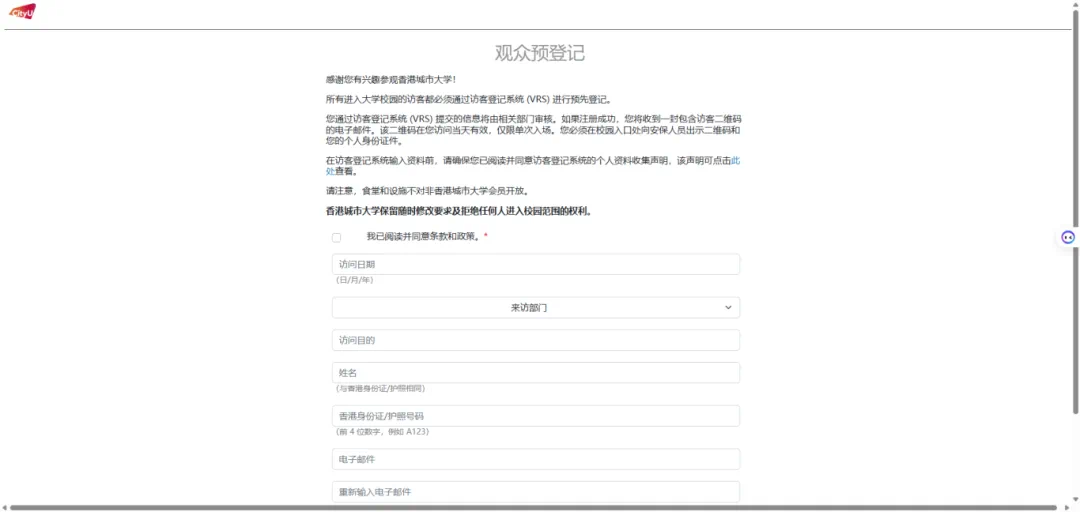This screenshot has height=512, width=1080.
Task: Open the floating assistant robot icon
Action: pos(1068,237)
